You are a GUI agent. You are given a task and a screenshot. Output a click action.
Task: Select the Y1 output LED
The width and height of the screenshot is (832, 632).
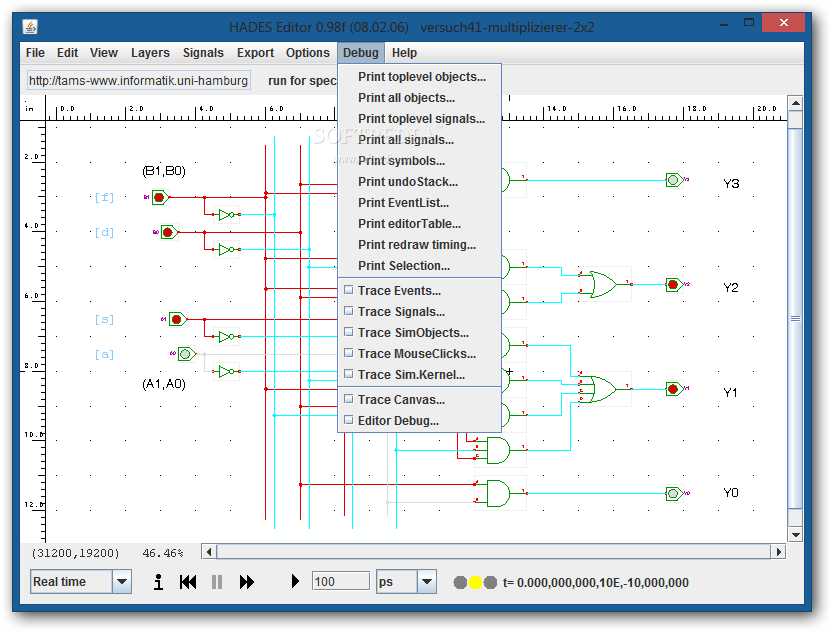tap(674, 389)
